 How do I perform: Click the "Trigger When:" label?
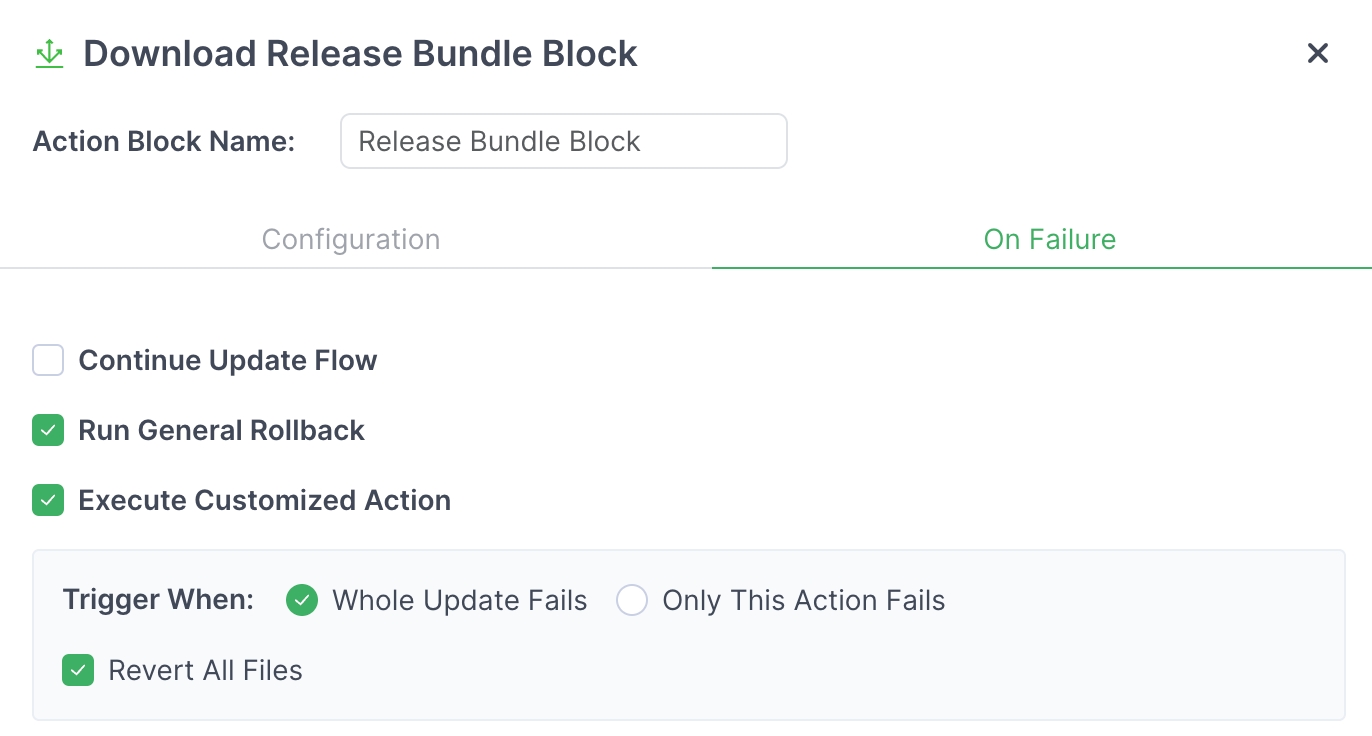(158, 600)
